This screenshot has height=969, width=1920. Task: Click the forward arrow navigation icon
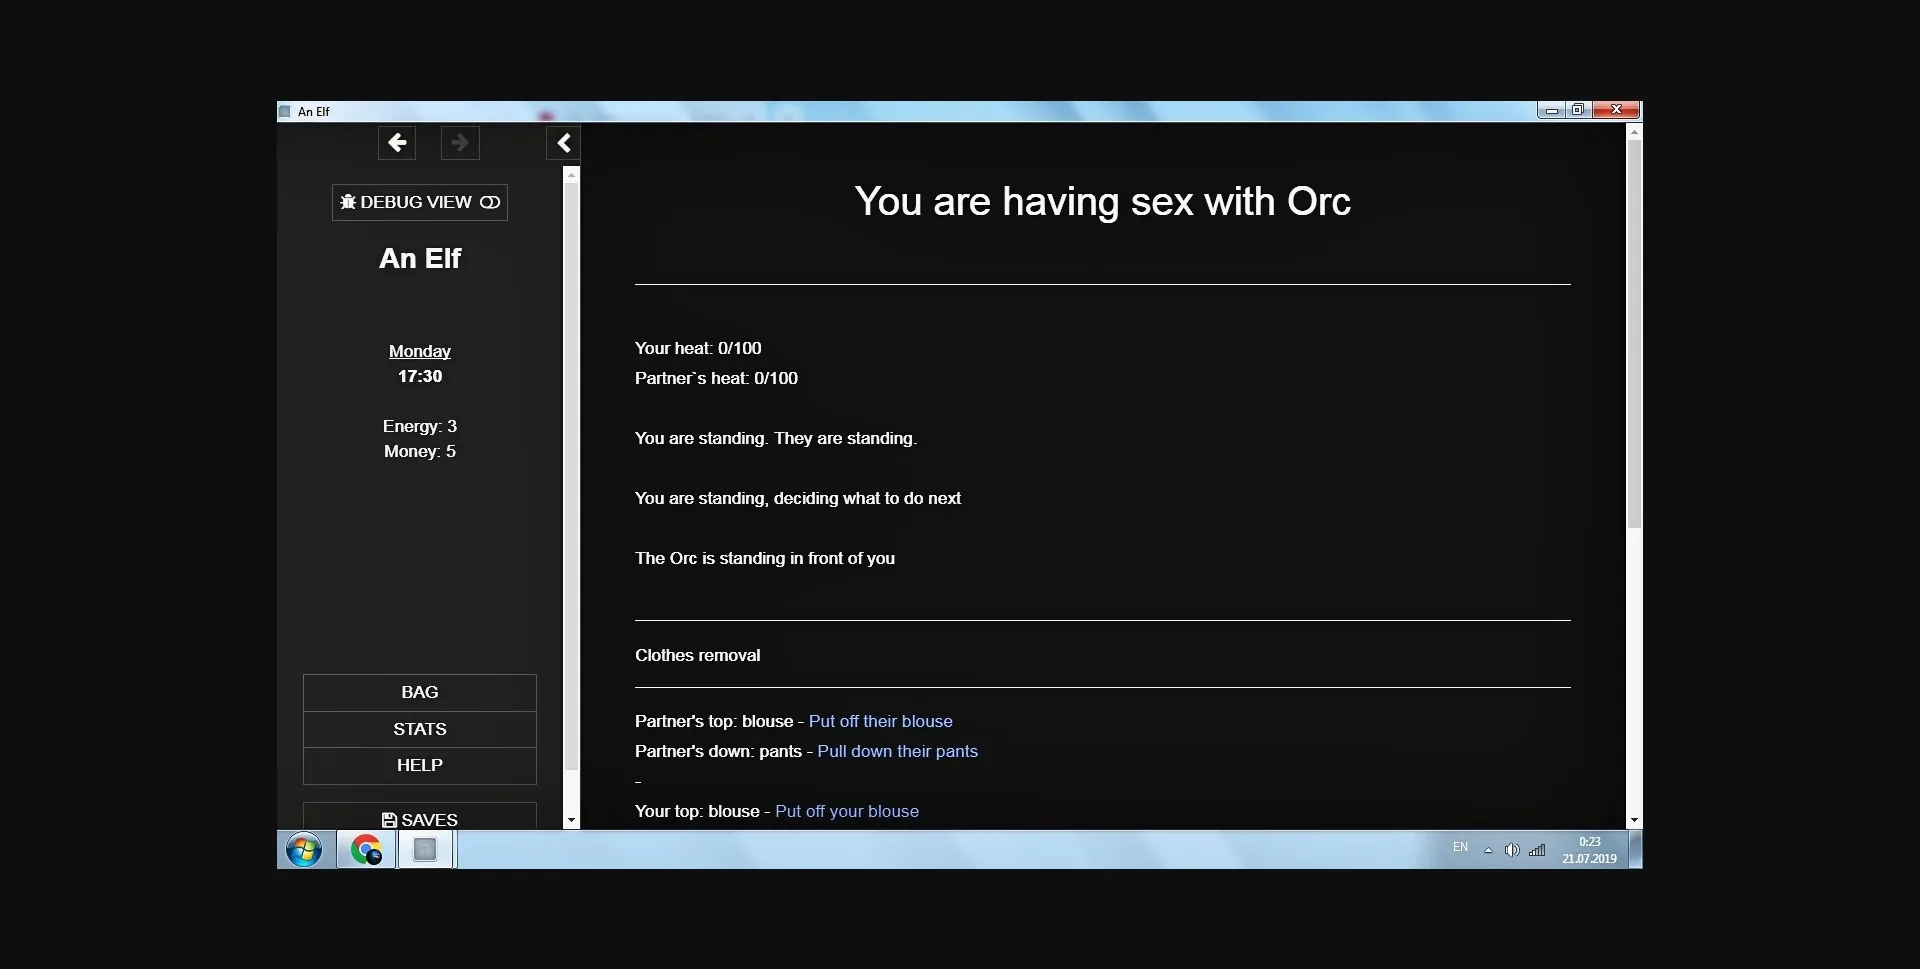(460, 143)
